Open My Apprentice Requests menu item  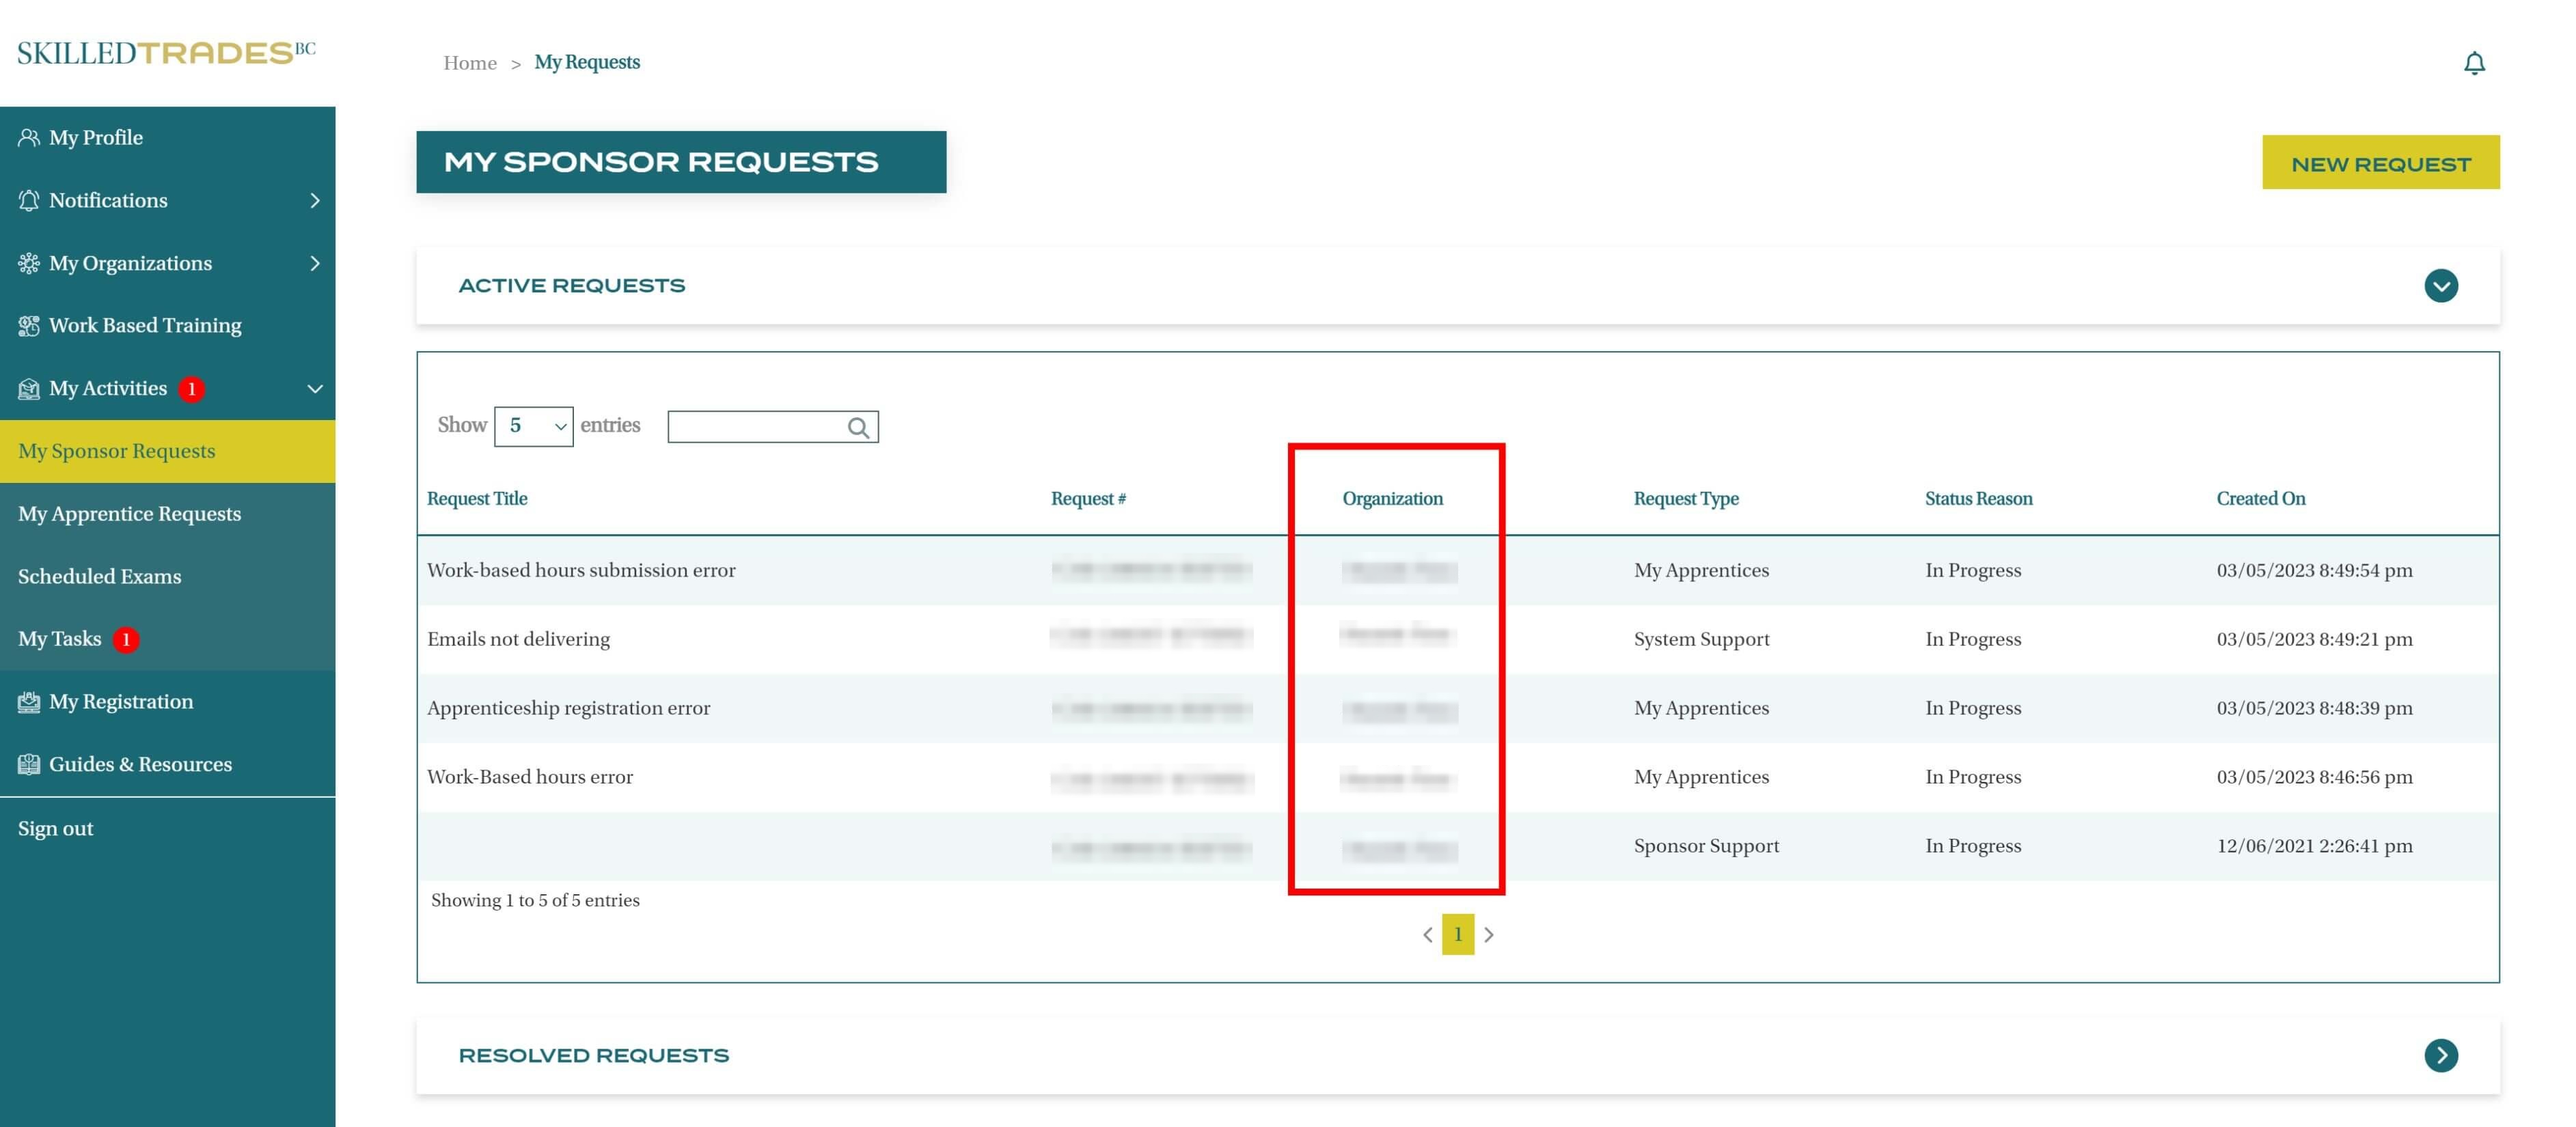(130, 514)
